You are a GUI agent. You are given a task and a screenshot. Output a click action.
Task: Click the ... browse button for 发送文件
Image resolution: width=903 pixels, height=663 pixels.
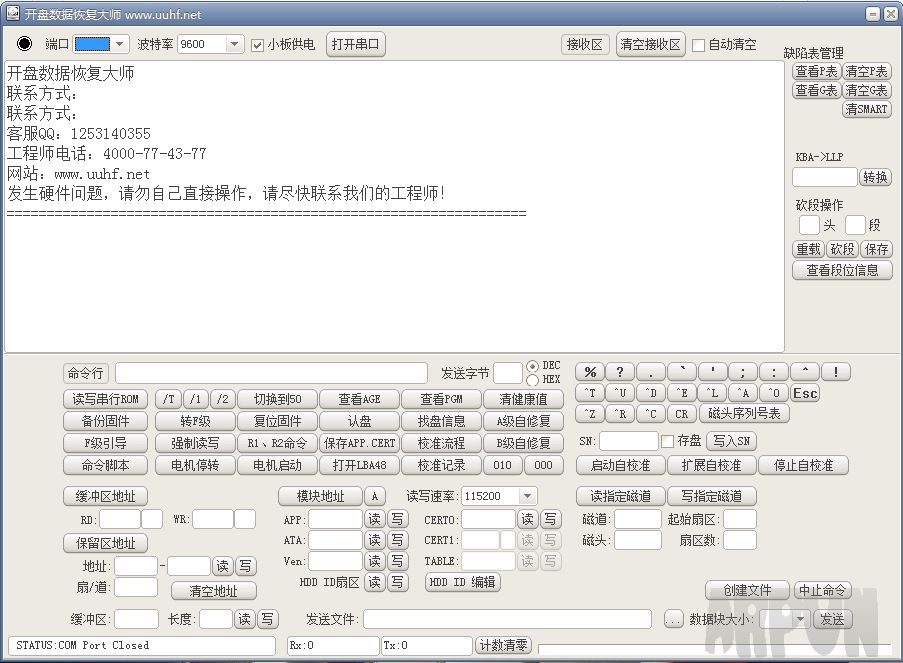[x=673, y=619]
